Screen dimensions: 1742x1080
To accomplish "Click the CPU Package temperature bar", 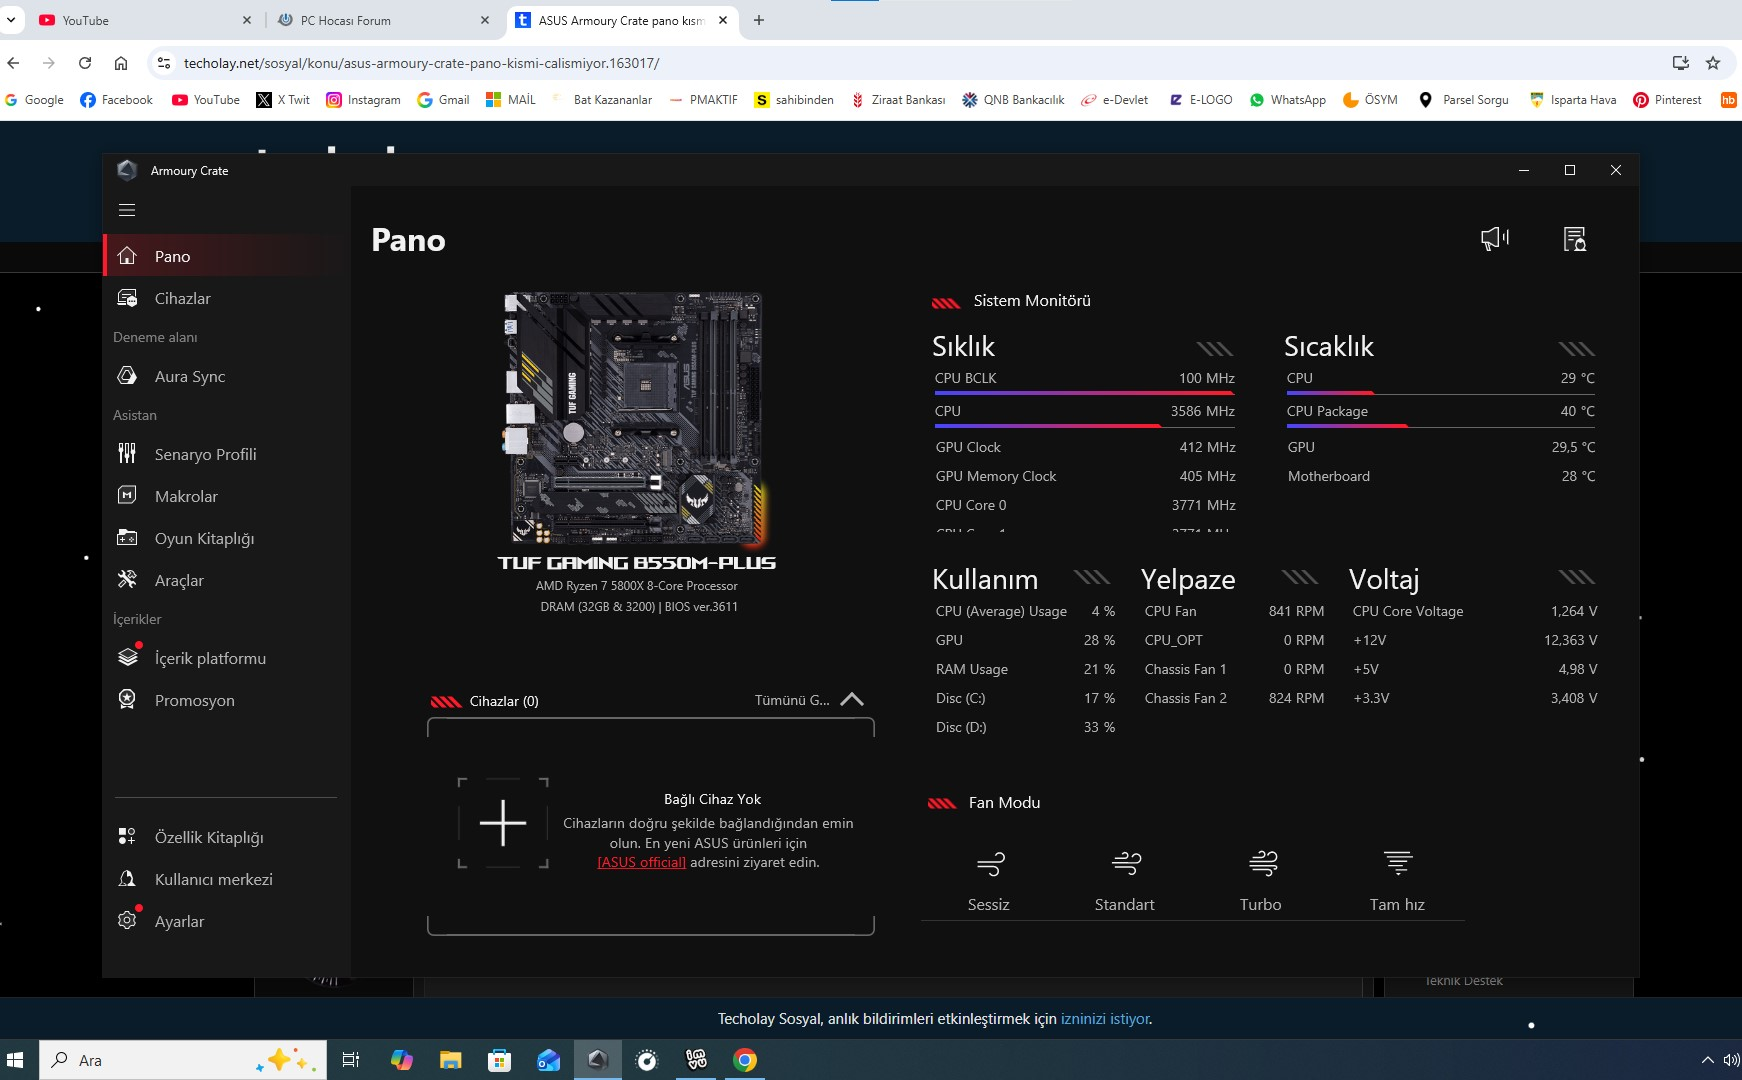I will [x=1440, y=426].
